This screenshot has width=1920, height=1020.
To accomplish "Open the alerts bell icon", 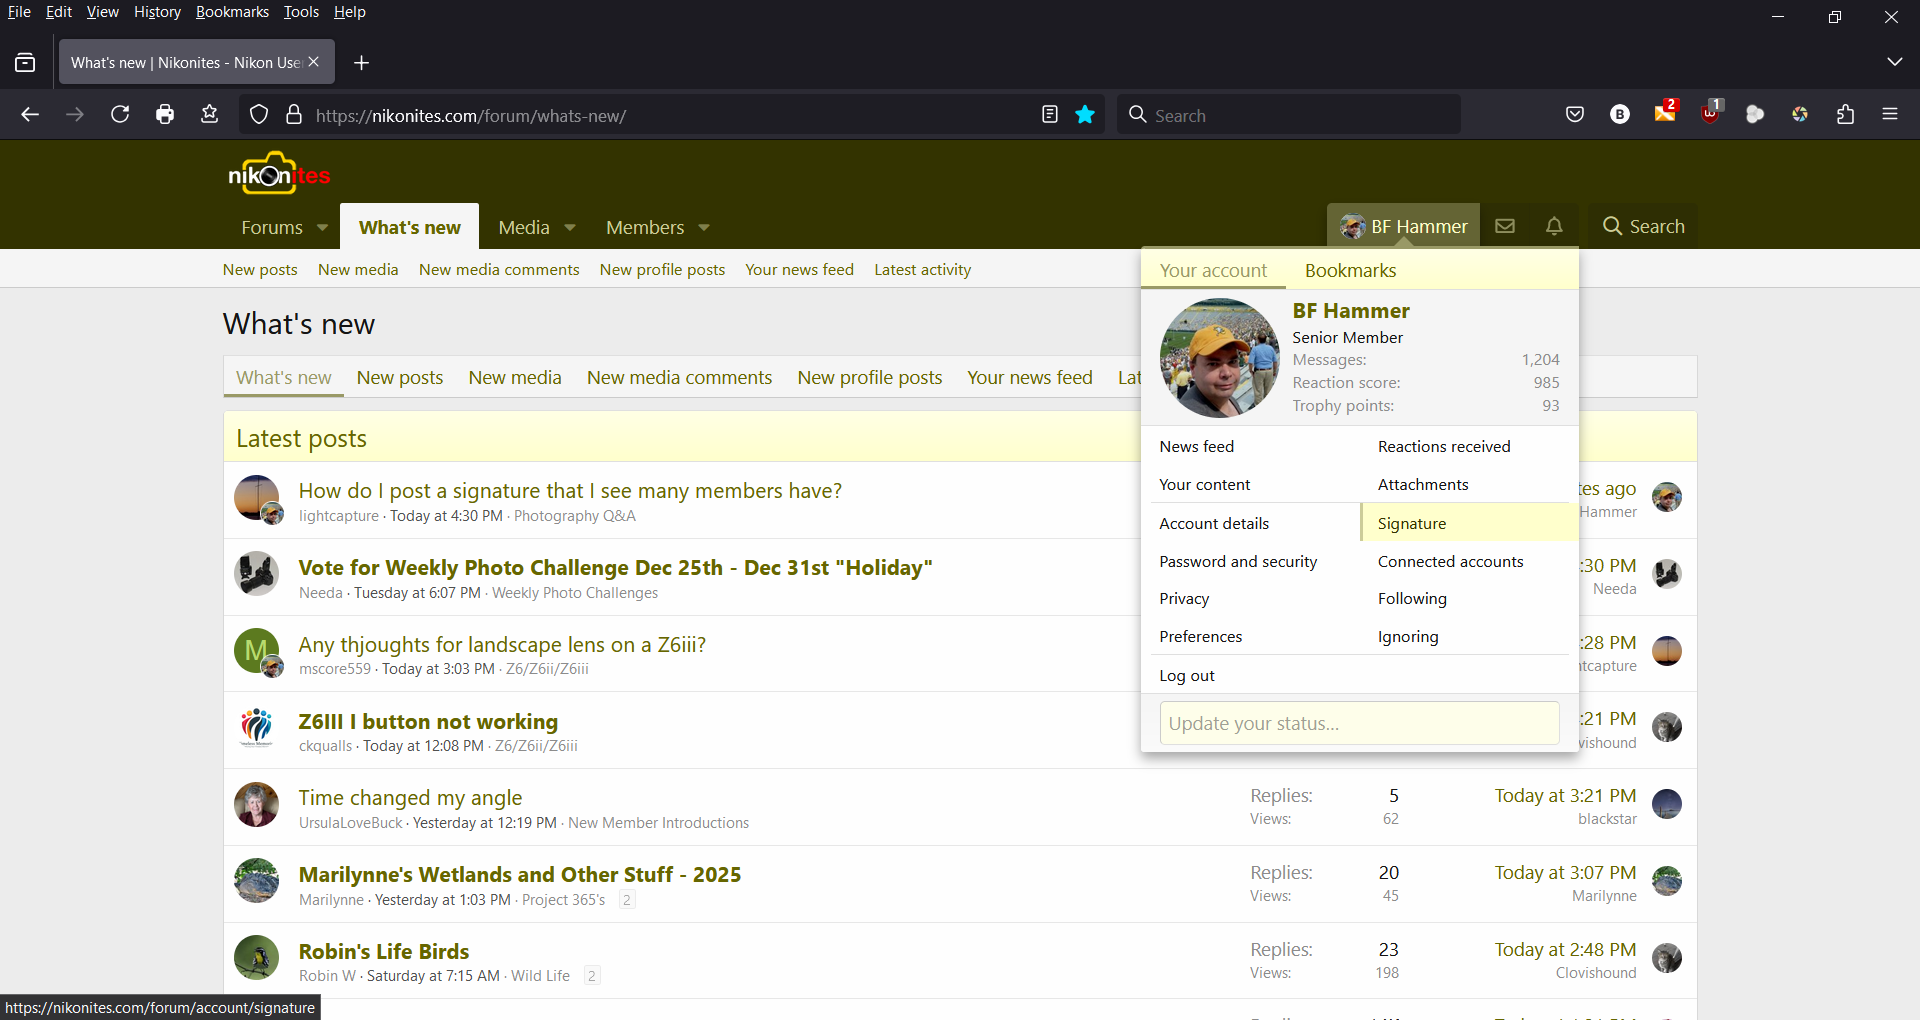I will coord(1554,226).
